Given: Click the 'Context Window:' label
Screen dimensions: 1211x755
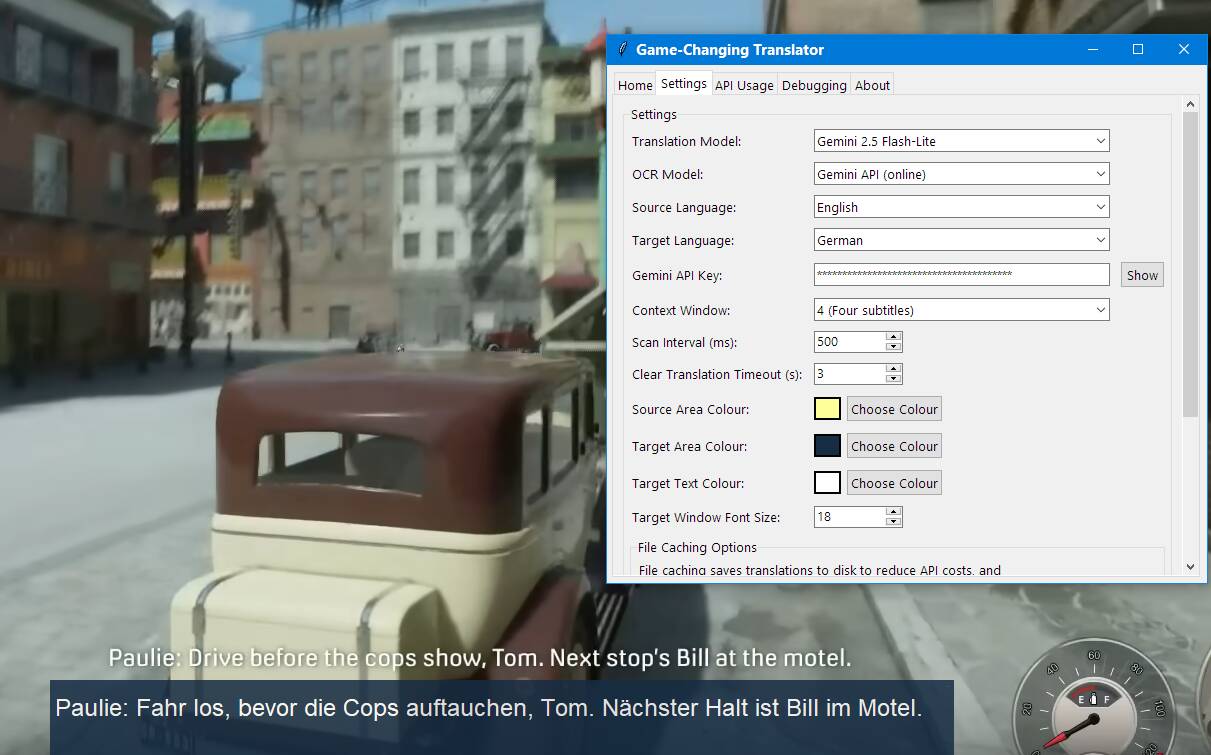Looking at the screenshot, I should click(681, 310).
